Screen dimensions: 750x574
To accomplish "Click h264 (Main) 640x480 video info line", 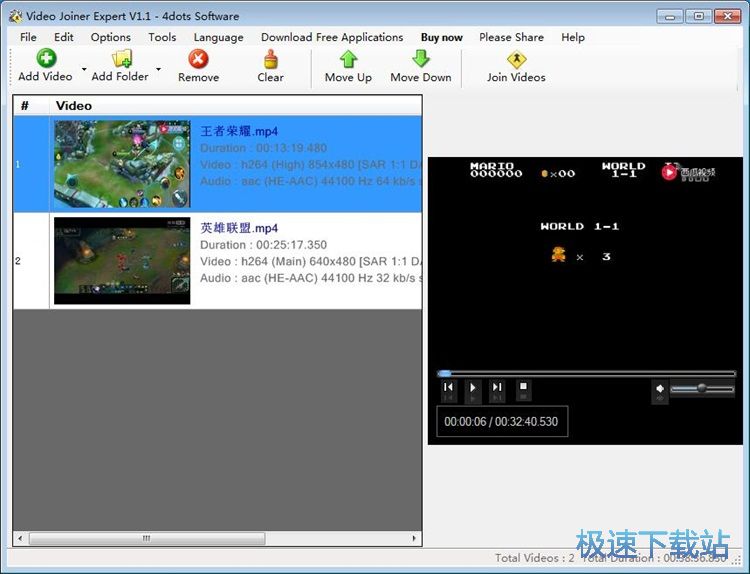I will coord(311,262).
